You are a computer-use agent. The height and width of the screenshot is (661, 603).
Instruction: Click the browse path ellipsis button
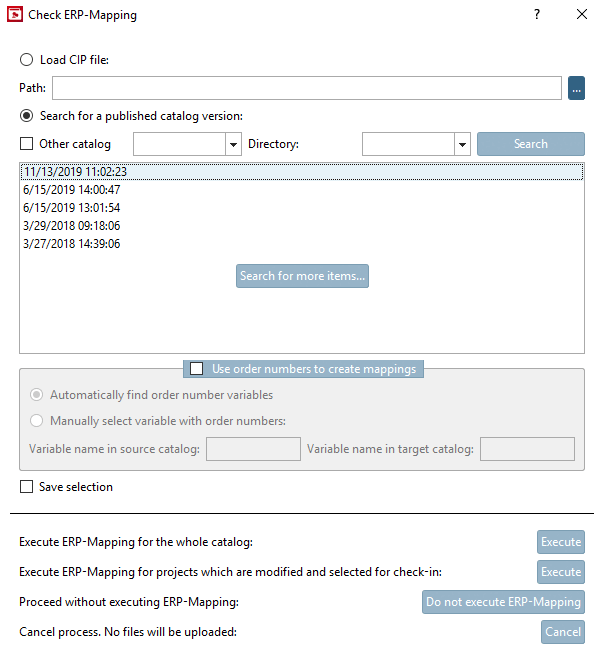(576, 88)
